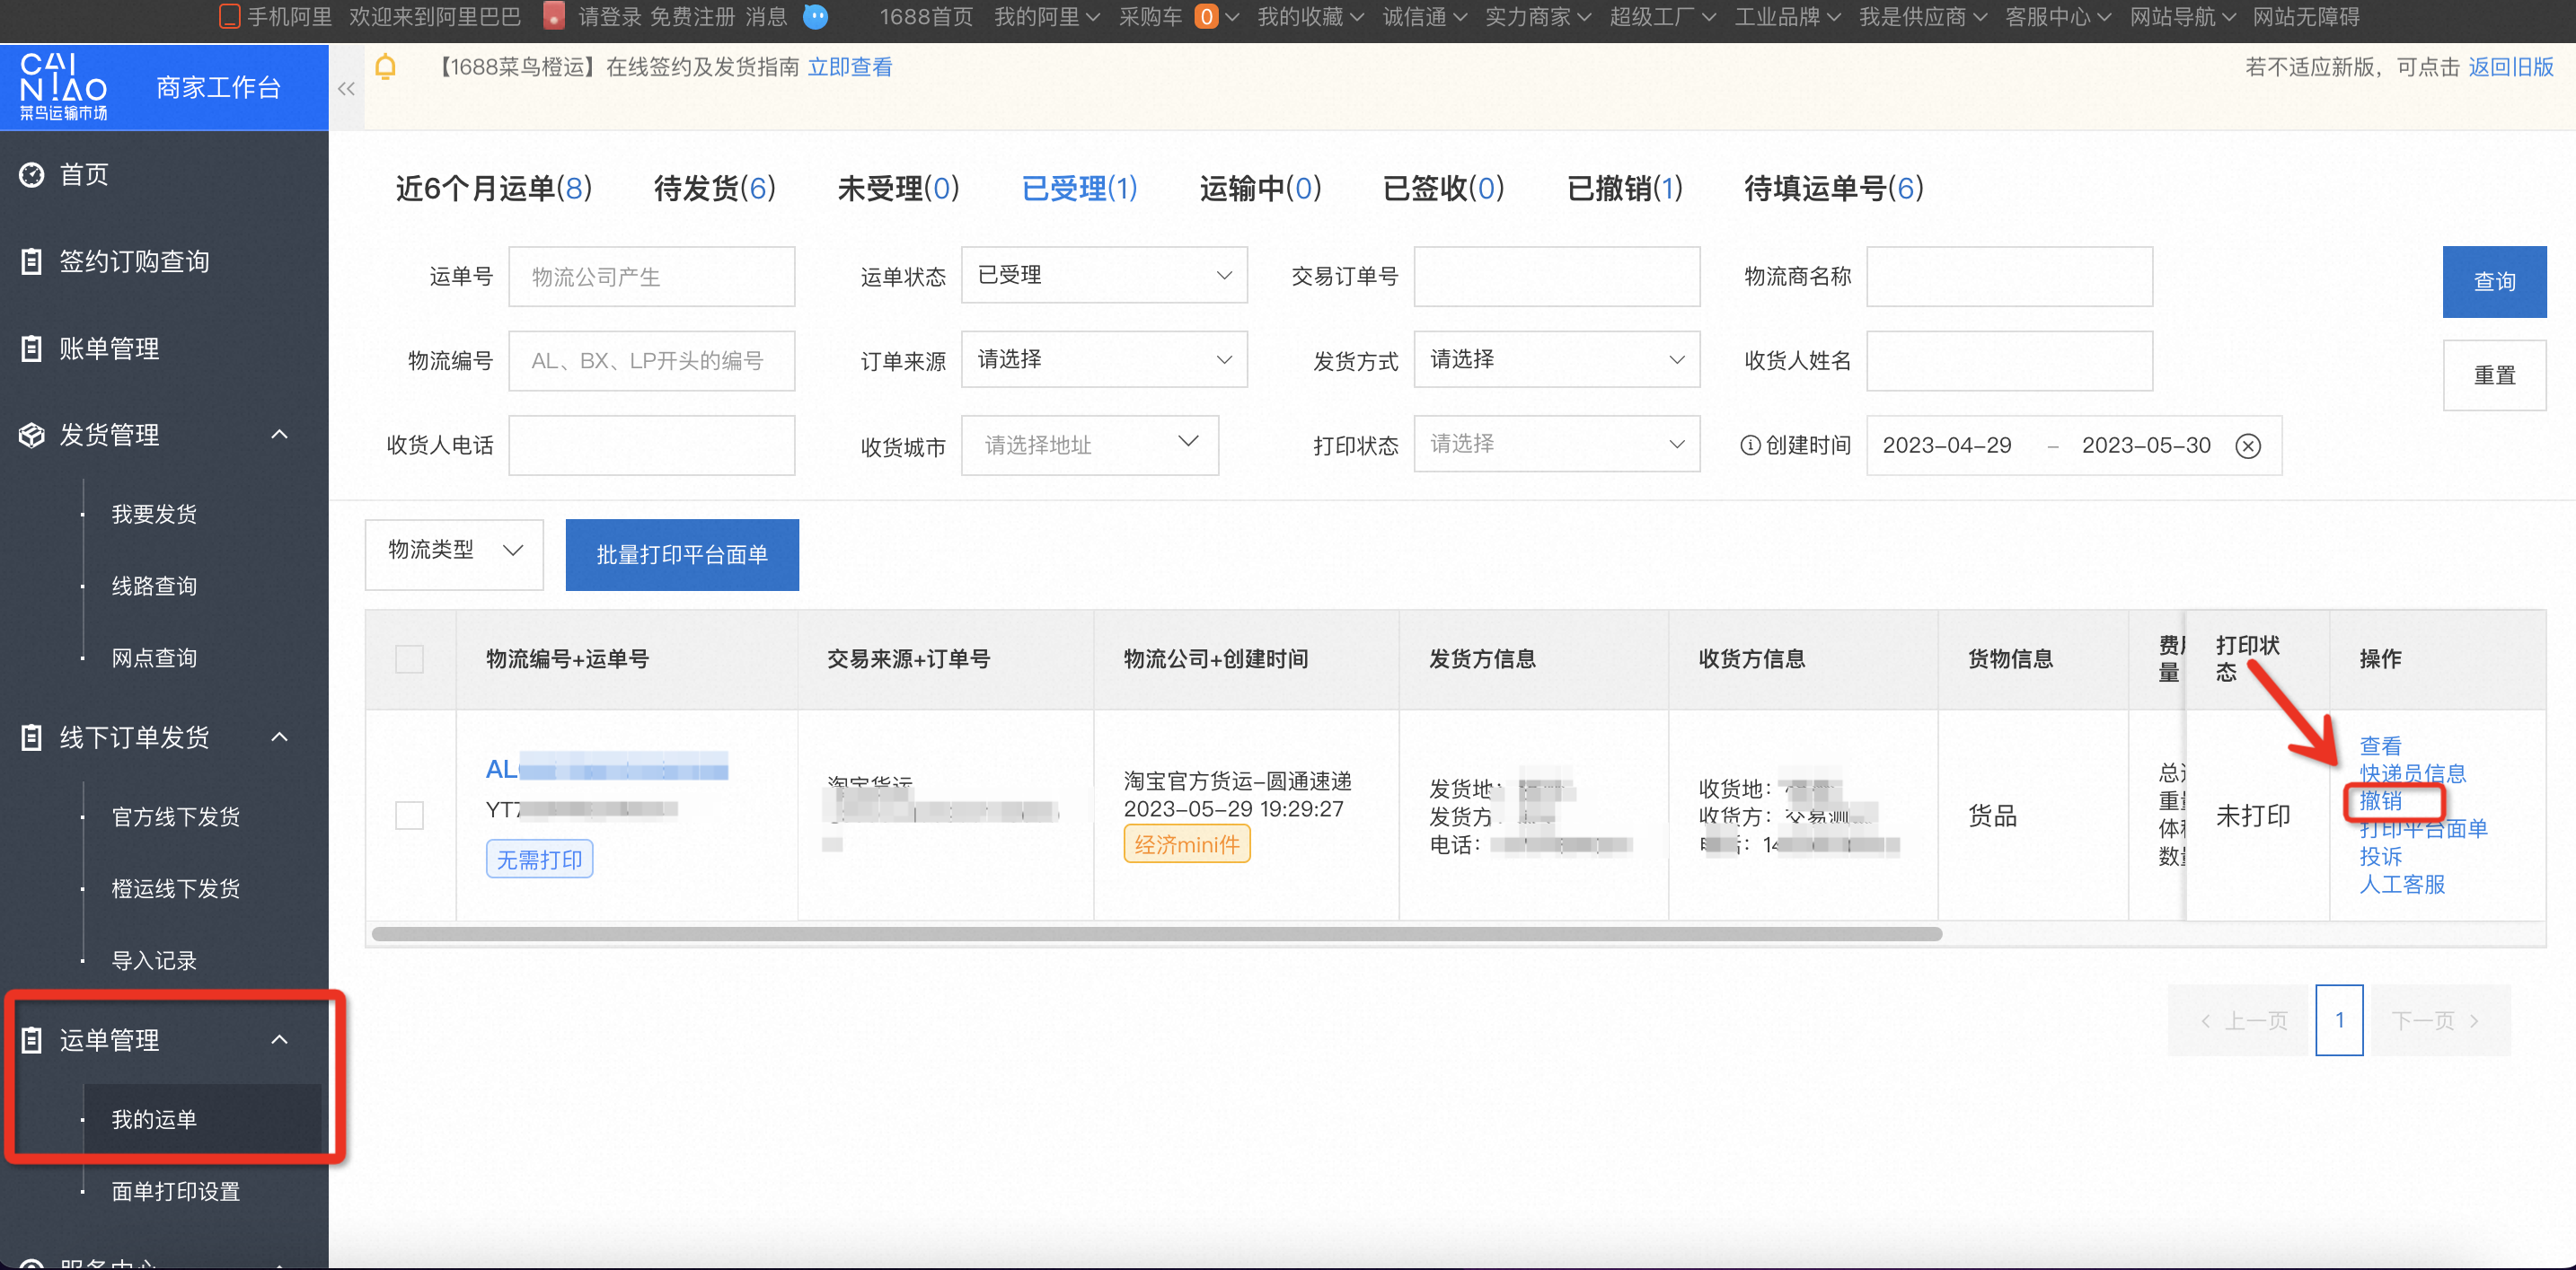Click page number 1 in pagination

coord(2339,1020)
